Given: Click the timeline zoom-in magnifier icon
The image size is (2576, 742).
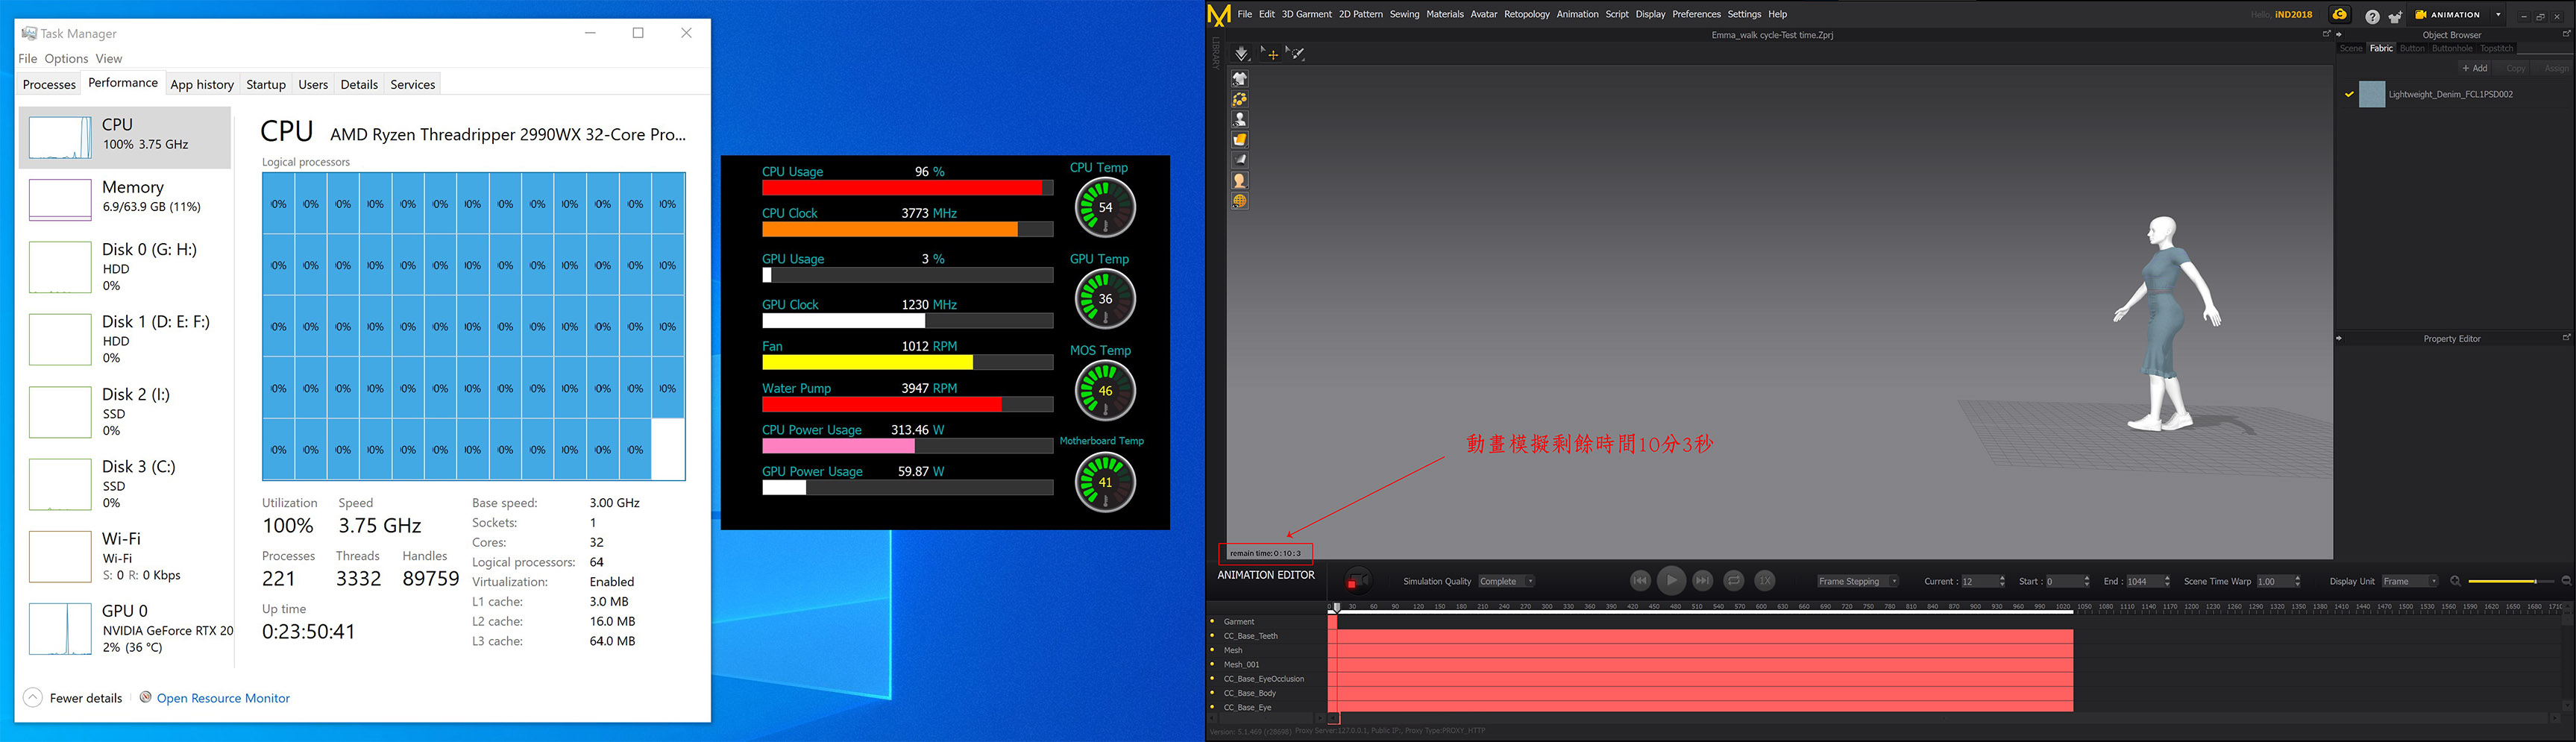Looking at the screenshot, I should coord(2456,581).
